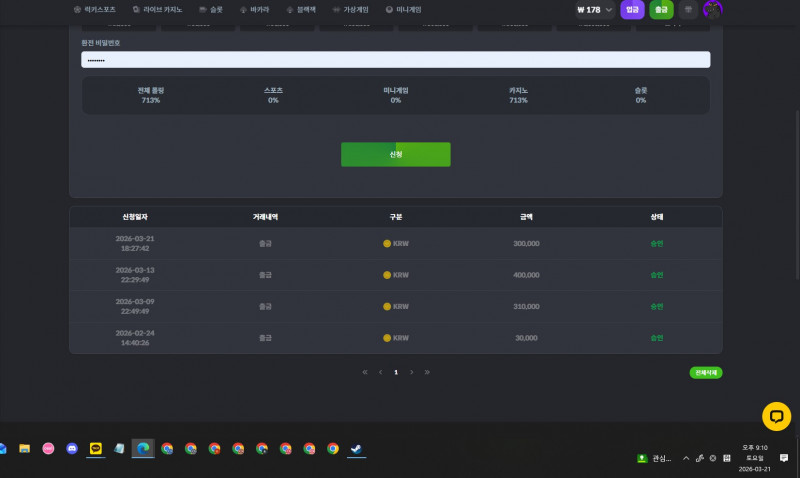This screenshot has width=800, height=478.
Task: Click the user profile avatar
Action: coord(712,10)
